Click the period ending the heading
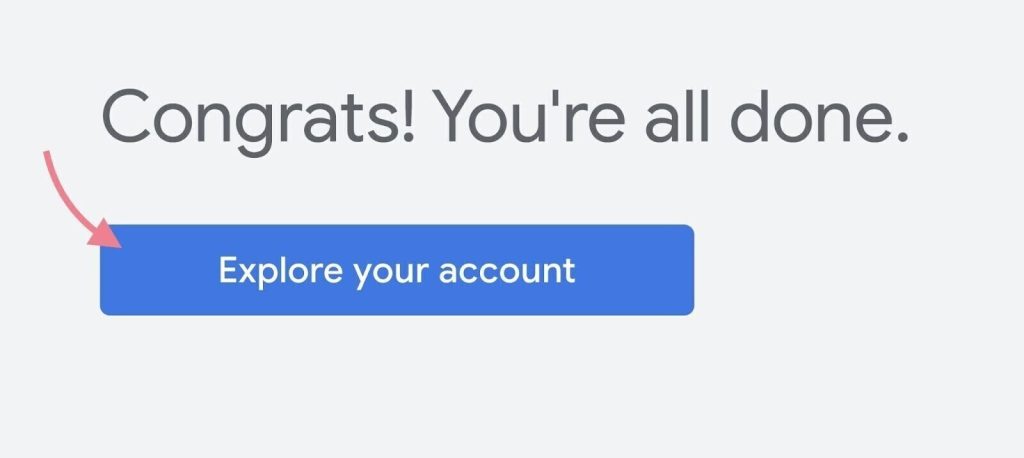This screenshot has width=1024, height=458. (x=903, y=137)
